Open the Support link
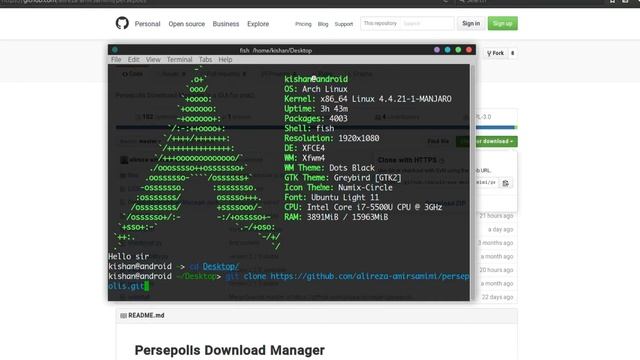640x360 pixels. pos(344,24)
